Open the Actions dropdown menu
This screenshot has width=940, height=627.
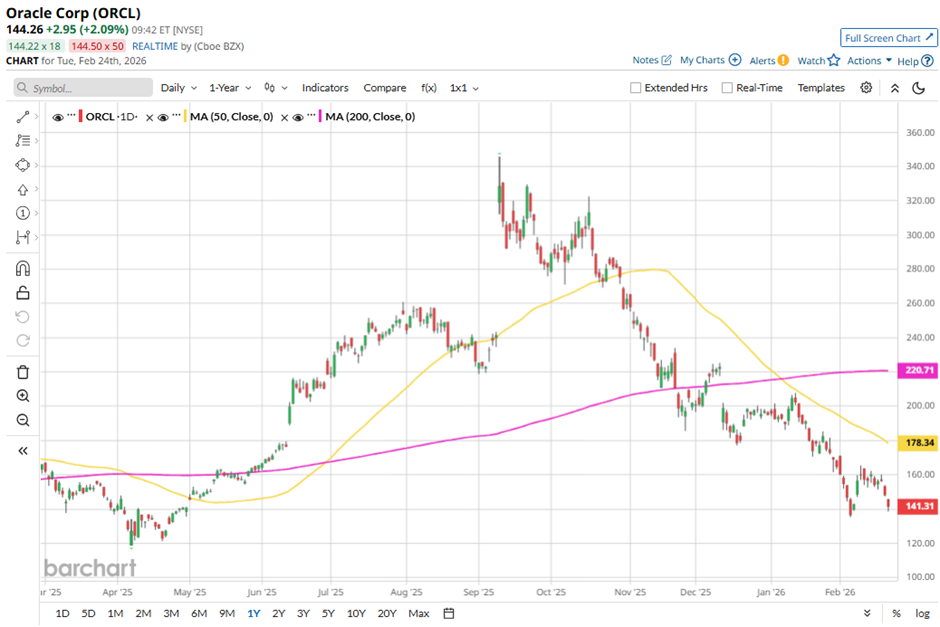[x=869, y=61]
